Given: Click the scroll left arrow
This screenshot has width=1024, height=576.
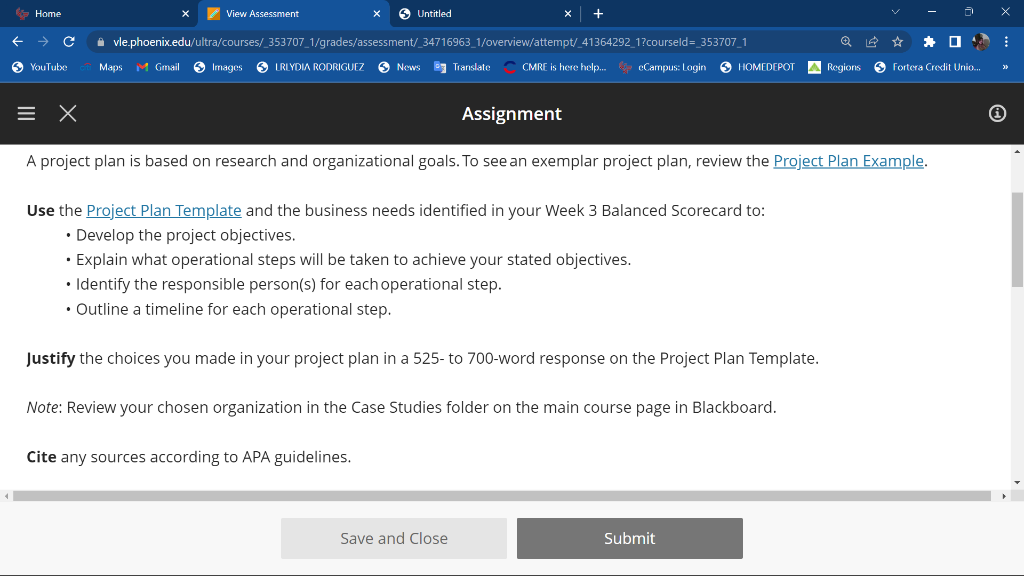Looking at the screenshot, I should coord(7,496).
